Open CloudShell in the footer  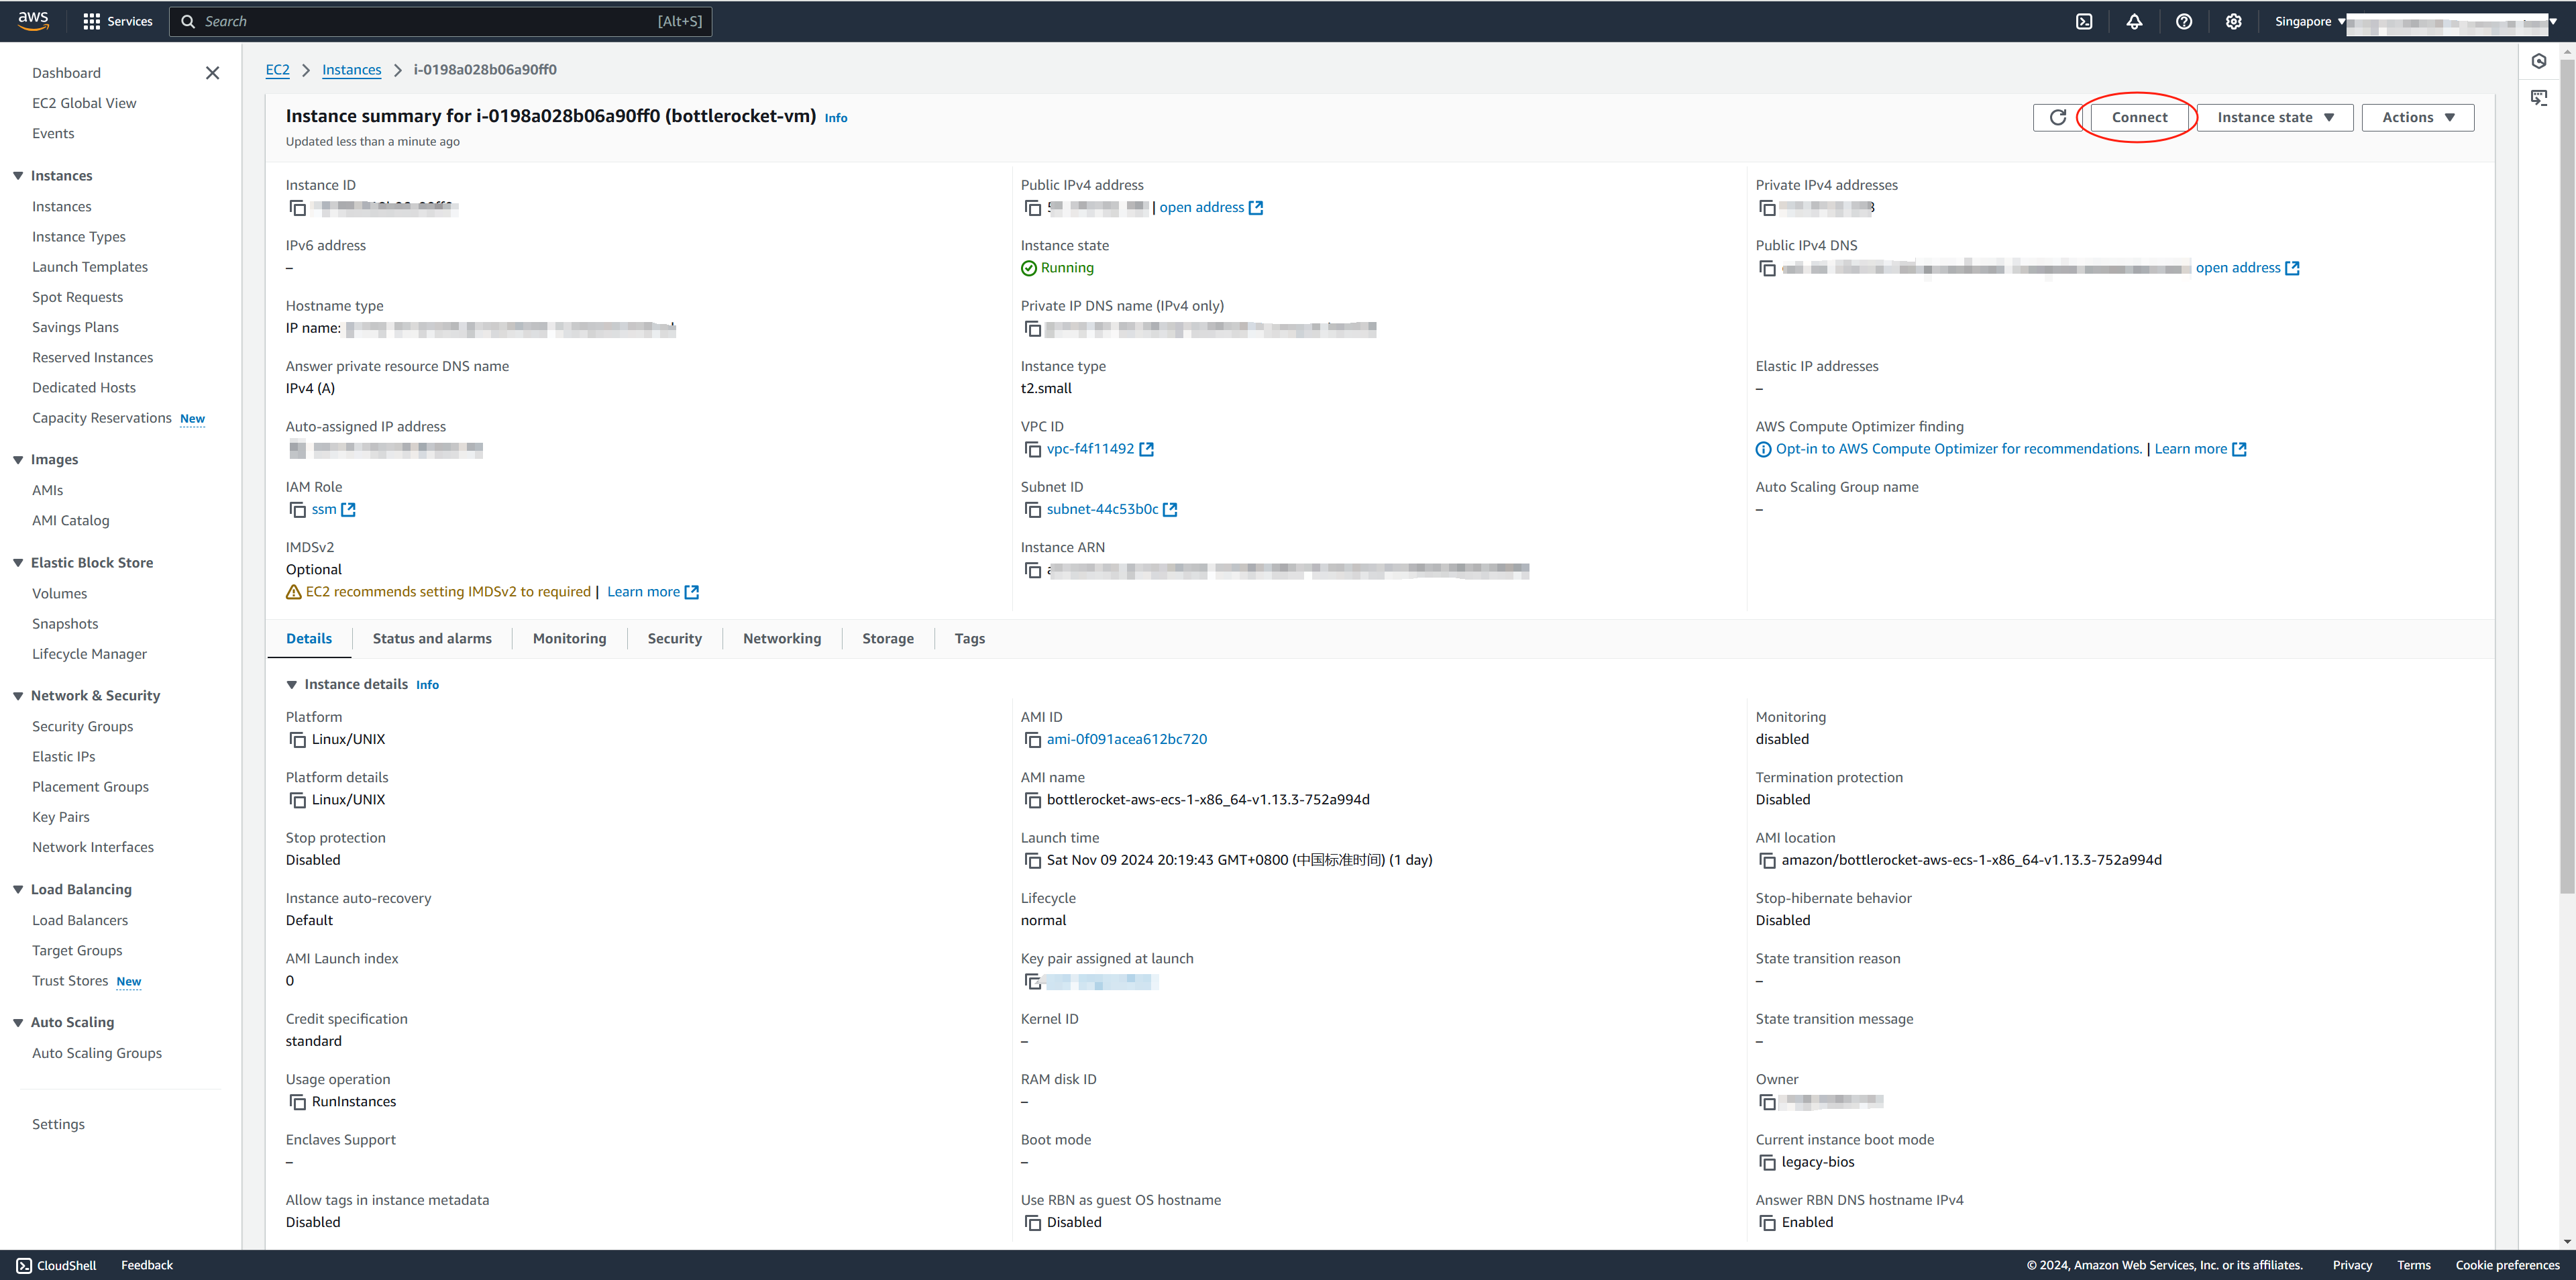click(x=56, y=1265)
